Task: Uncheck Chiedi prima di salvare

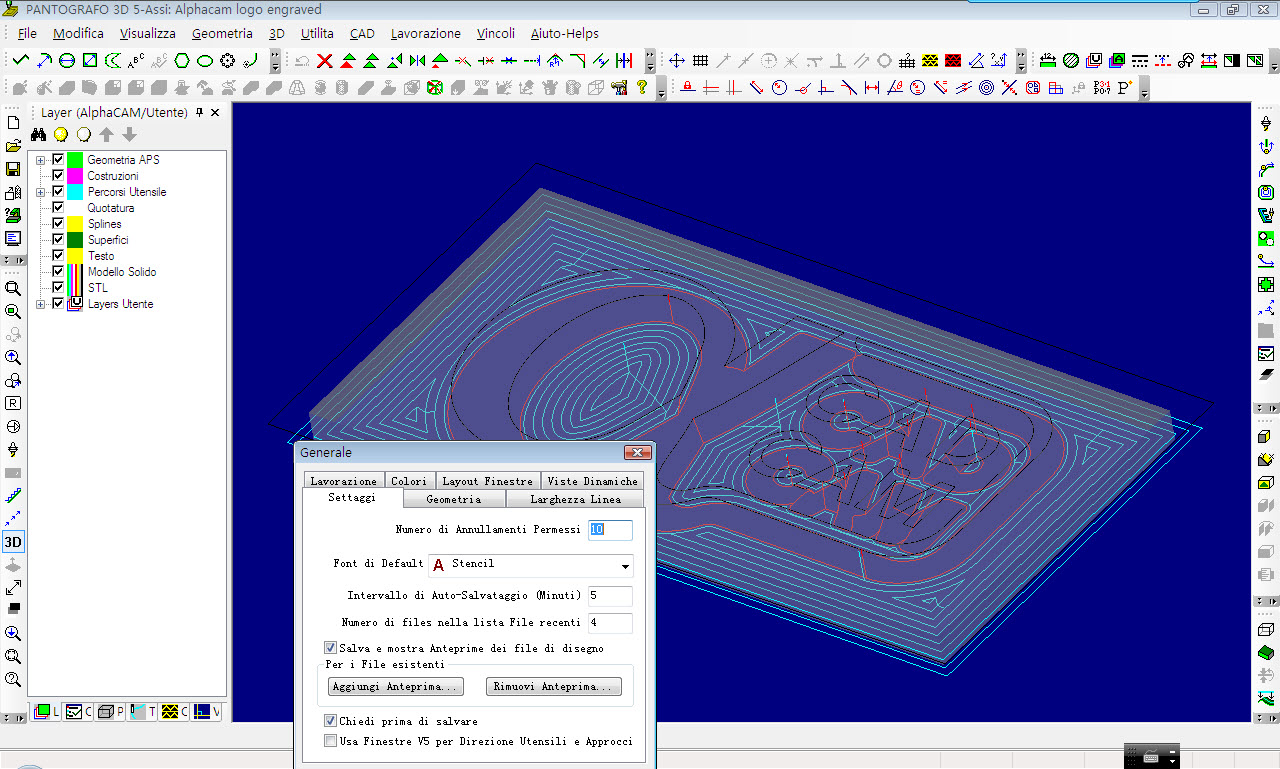Action: click(x=331, y=721)
